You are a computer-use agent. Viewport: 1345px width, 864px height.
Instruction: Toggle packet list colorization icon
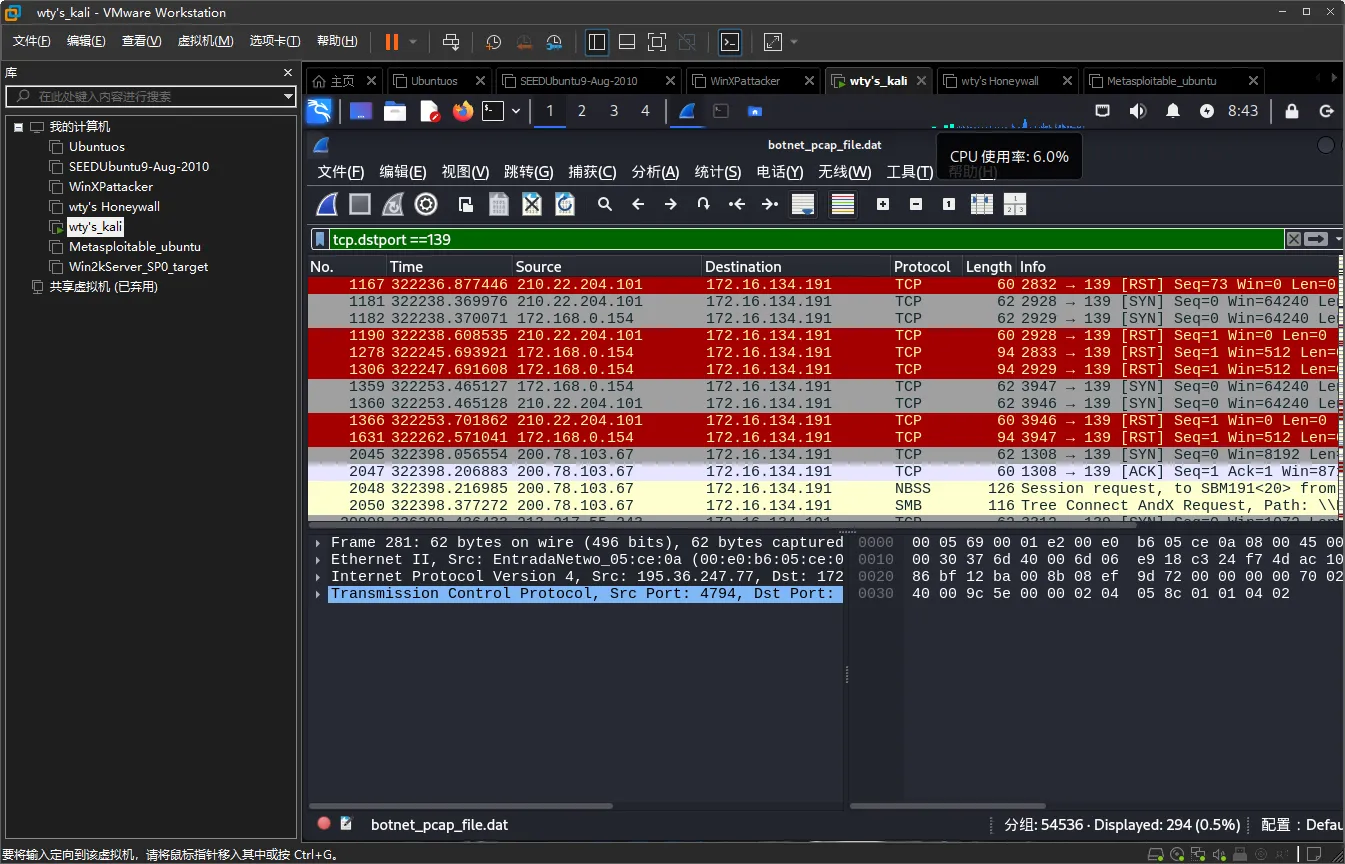coord(843,205)
